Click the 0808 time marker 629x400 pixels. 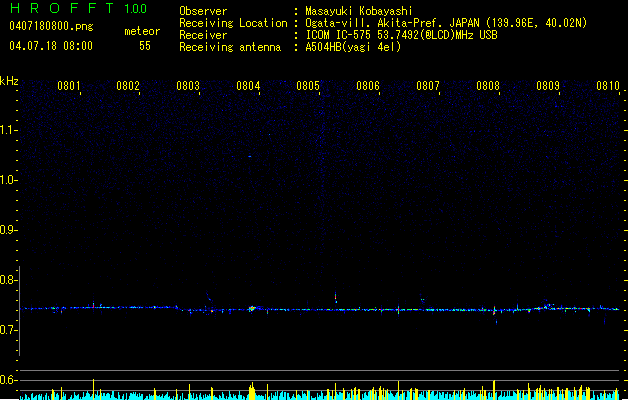click(x=488, y=85)
